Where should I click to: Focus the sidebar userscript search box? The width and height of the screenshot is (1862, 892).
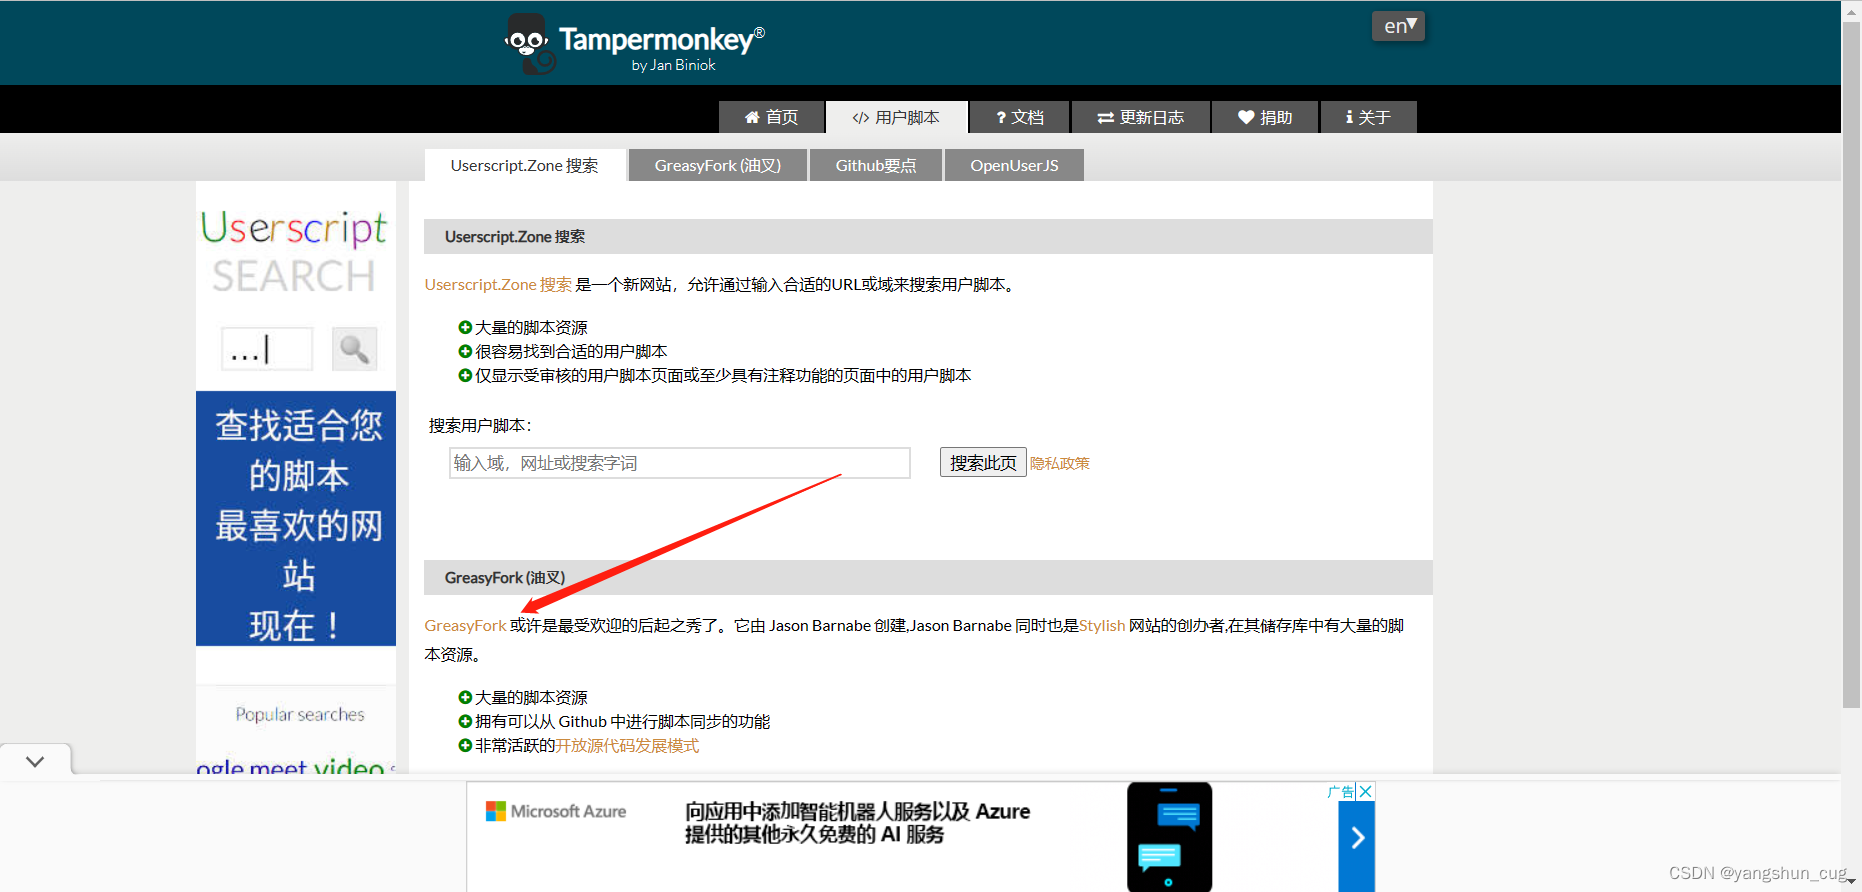pyautogui.click(x=267, y=349)
